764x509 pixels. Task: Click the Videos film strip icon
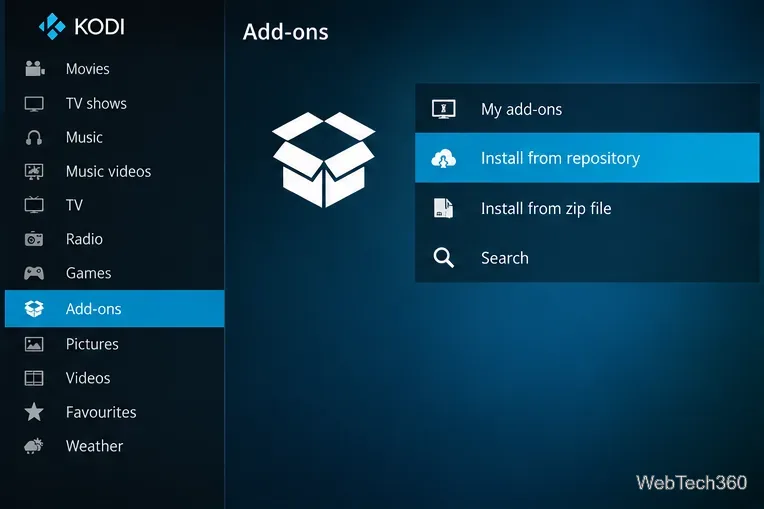[x=34, y=378]
